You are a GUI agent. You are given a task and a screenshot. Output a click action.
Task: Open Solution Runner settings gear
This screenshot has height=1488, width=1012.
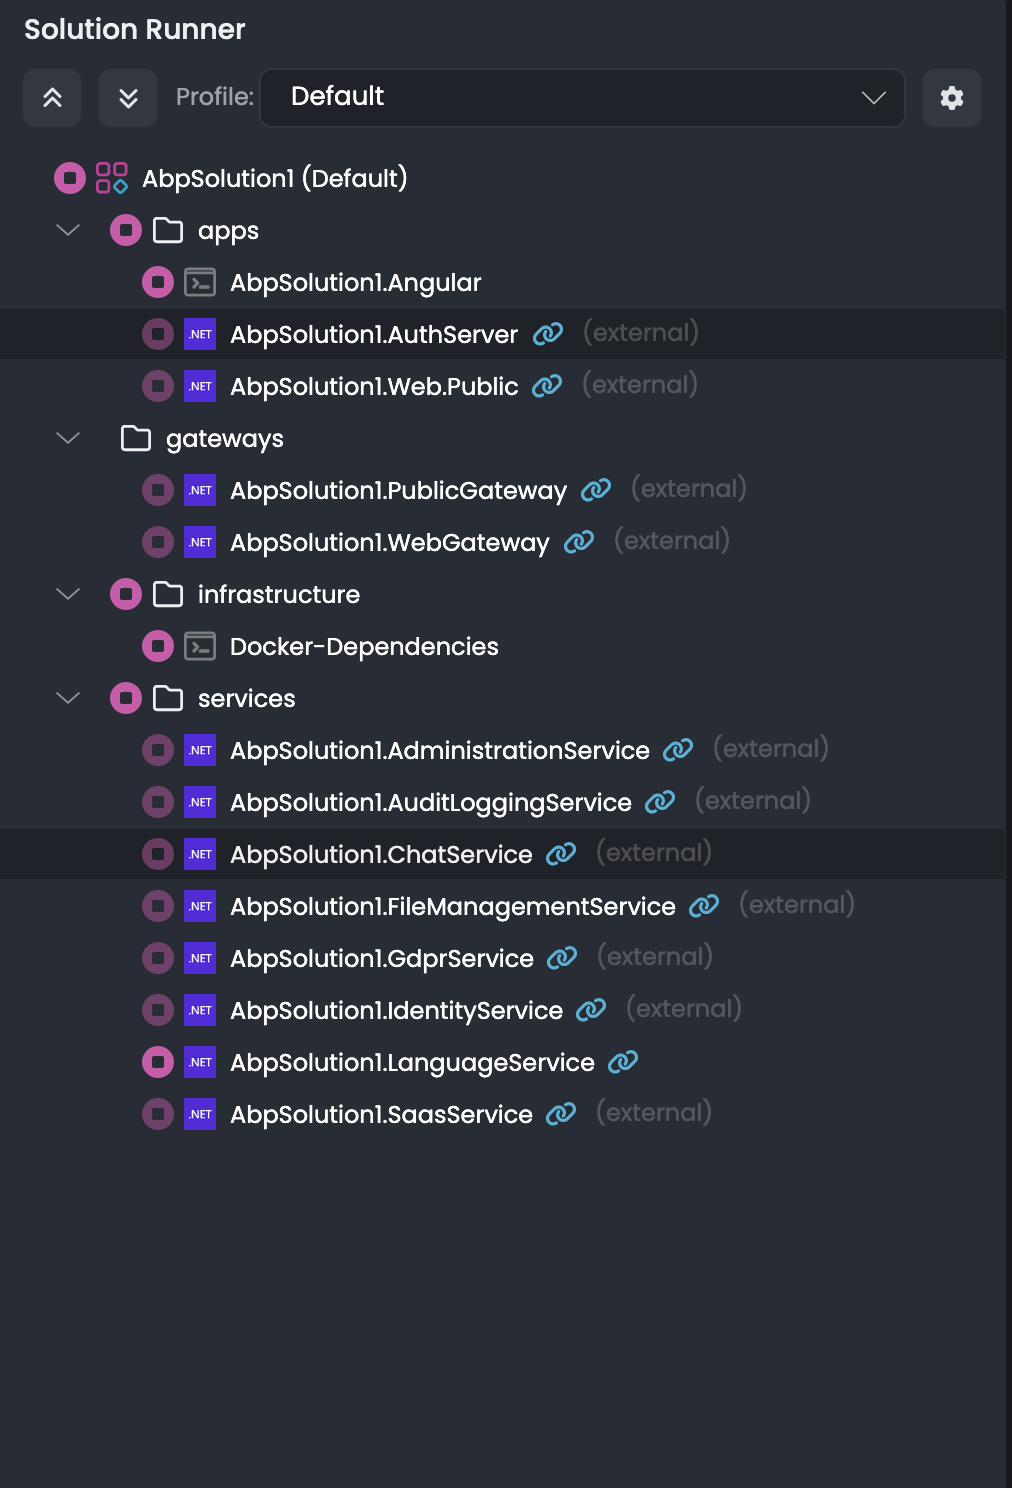951,98
